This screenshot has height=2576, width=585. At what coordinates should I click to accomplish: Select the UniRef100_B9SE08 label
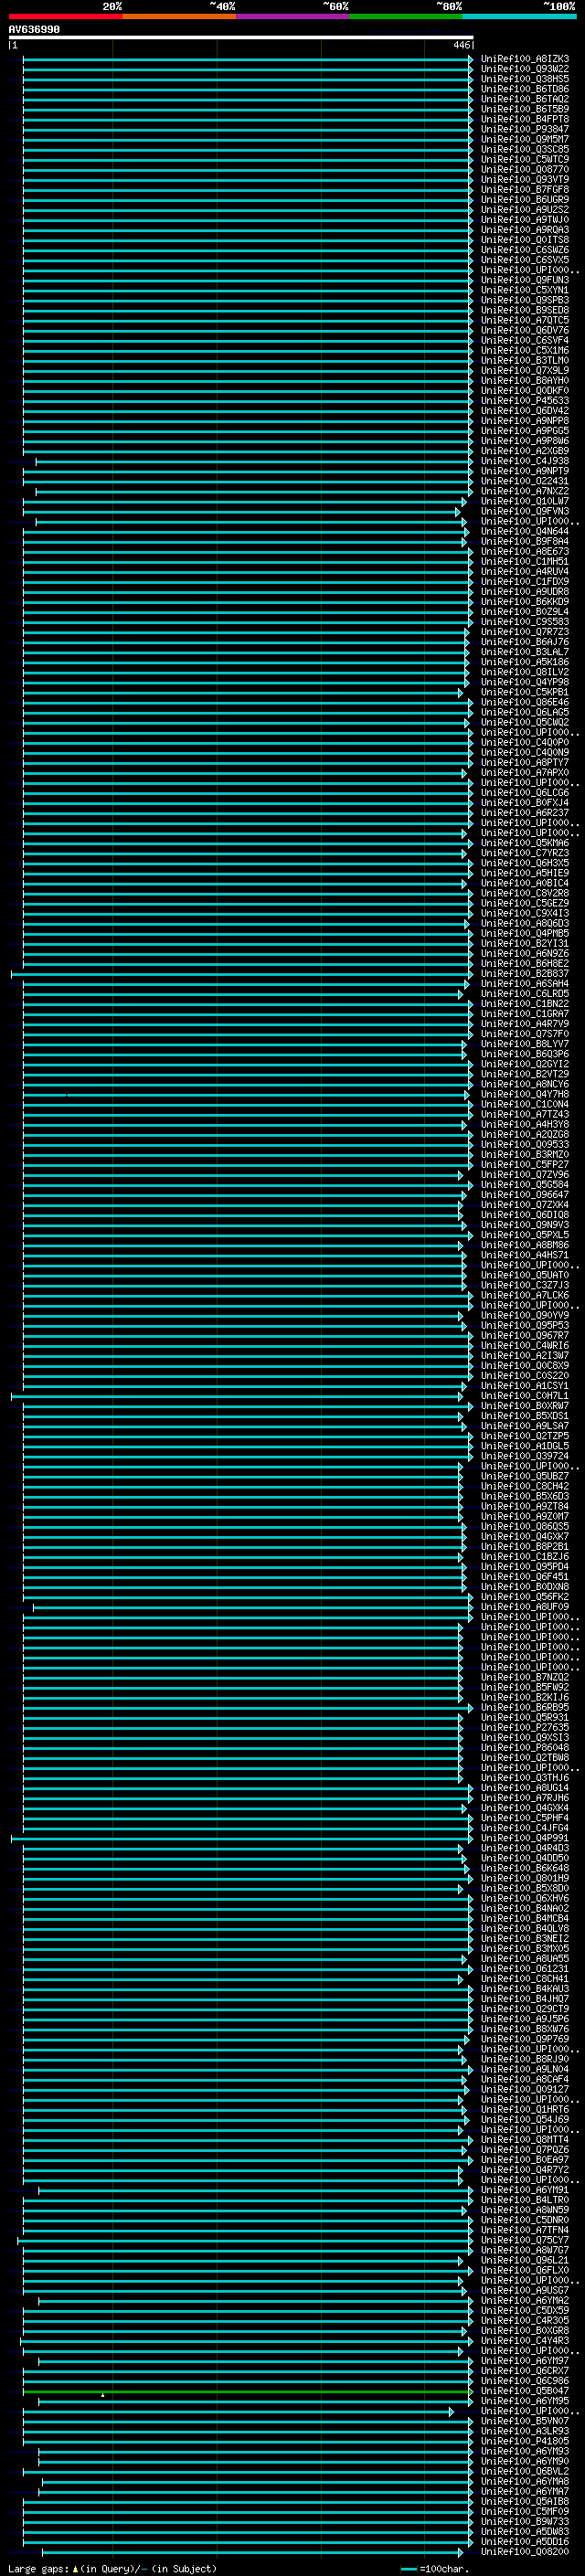(524, 310)
